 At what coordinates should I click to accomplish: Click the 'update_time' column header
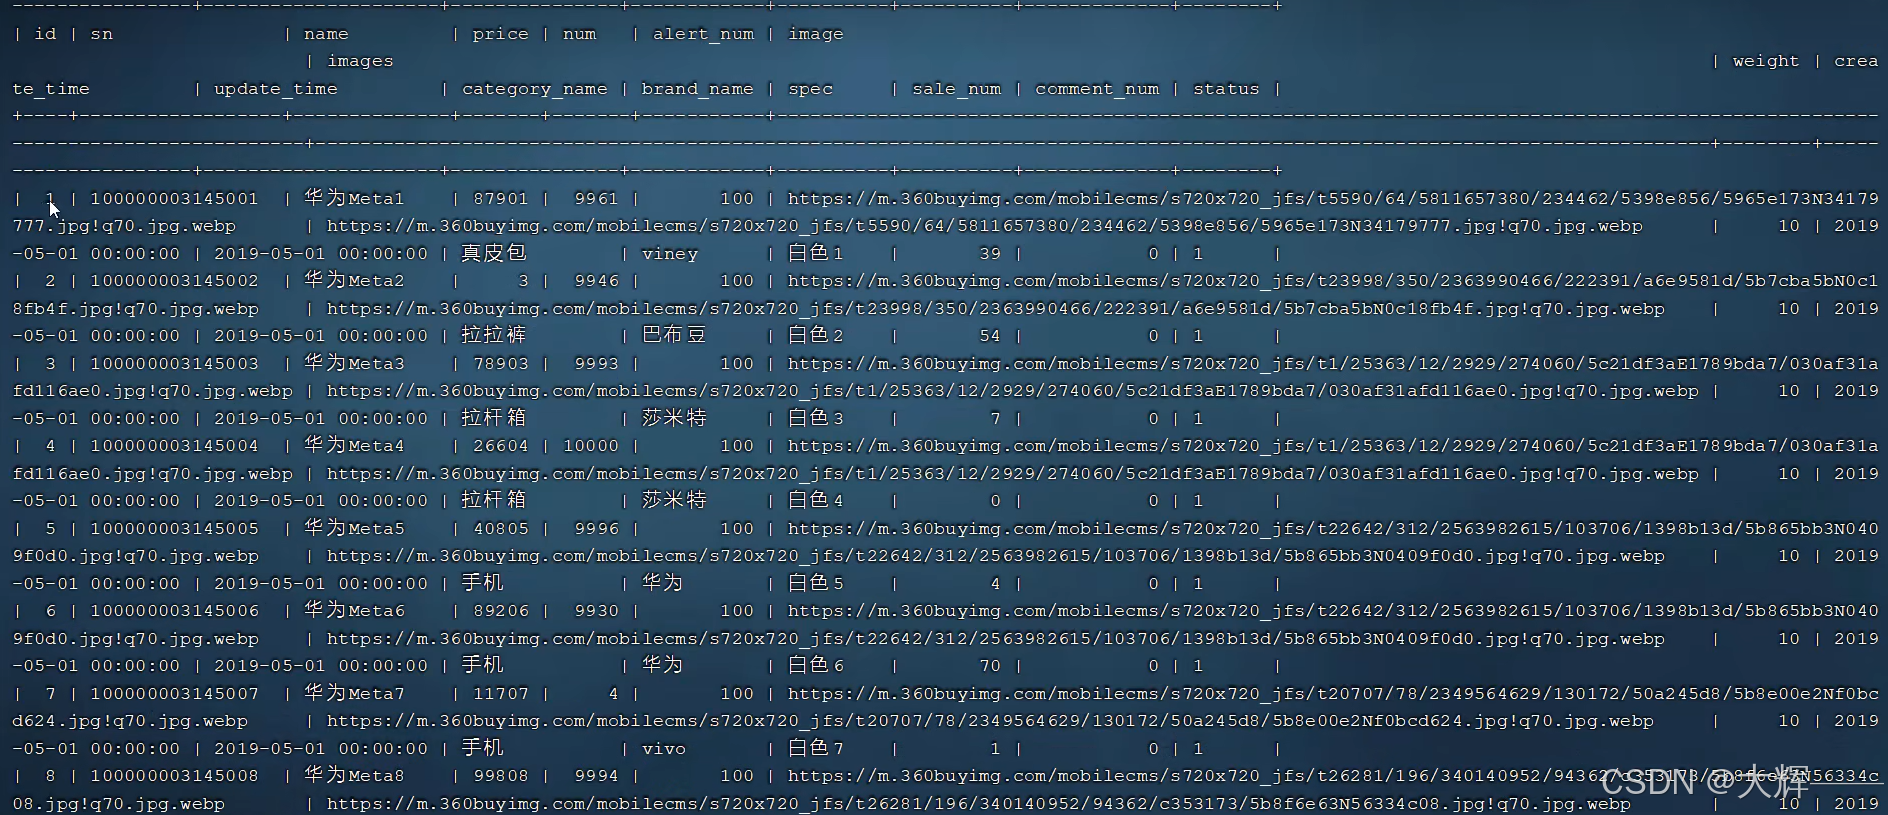(x=276, y=89)
